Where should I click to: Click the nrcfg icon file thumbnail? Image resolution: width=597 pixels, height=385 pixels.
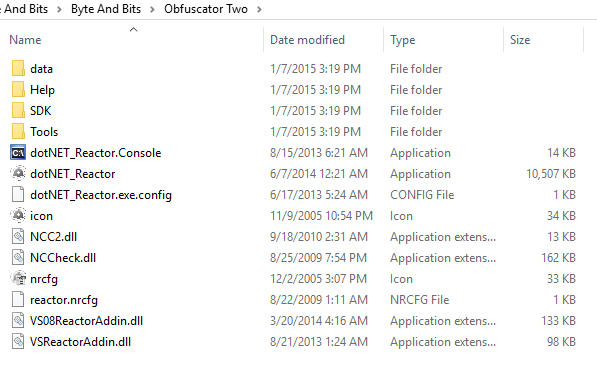click(x=18, y=279)
